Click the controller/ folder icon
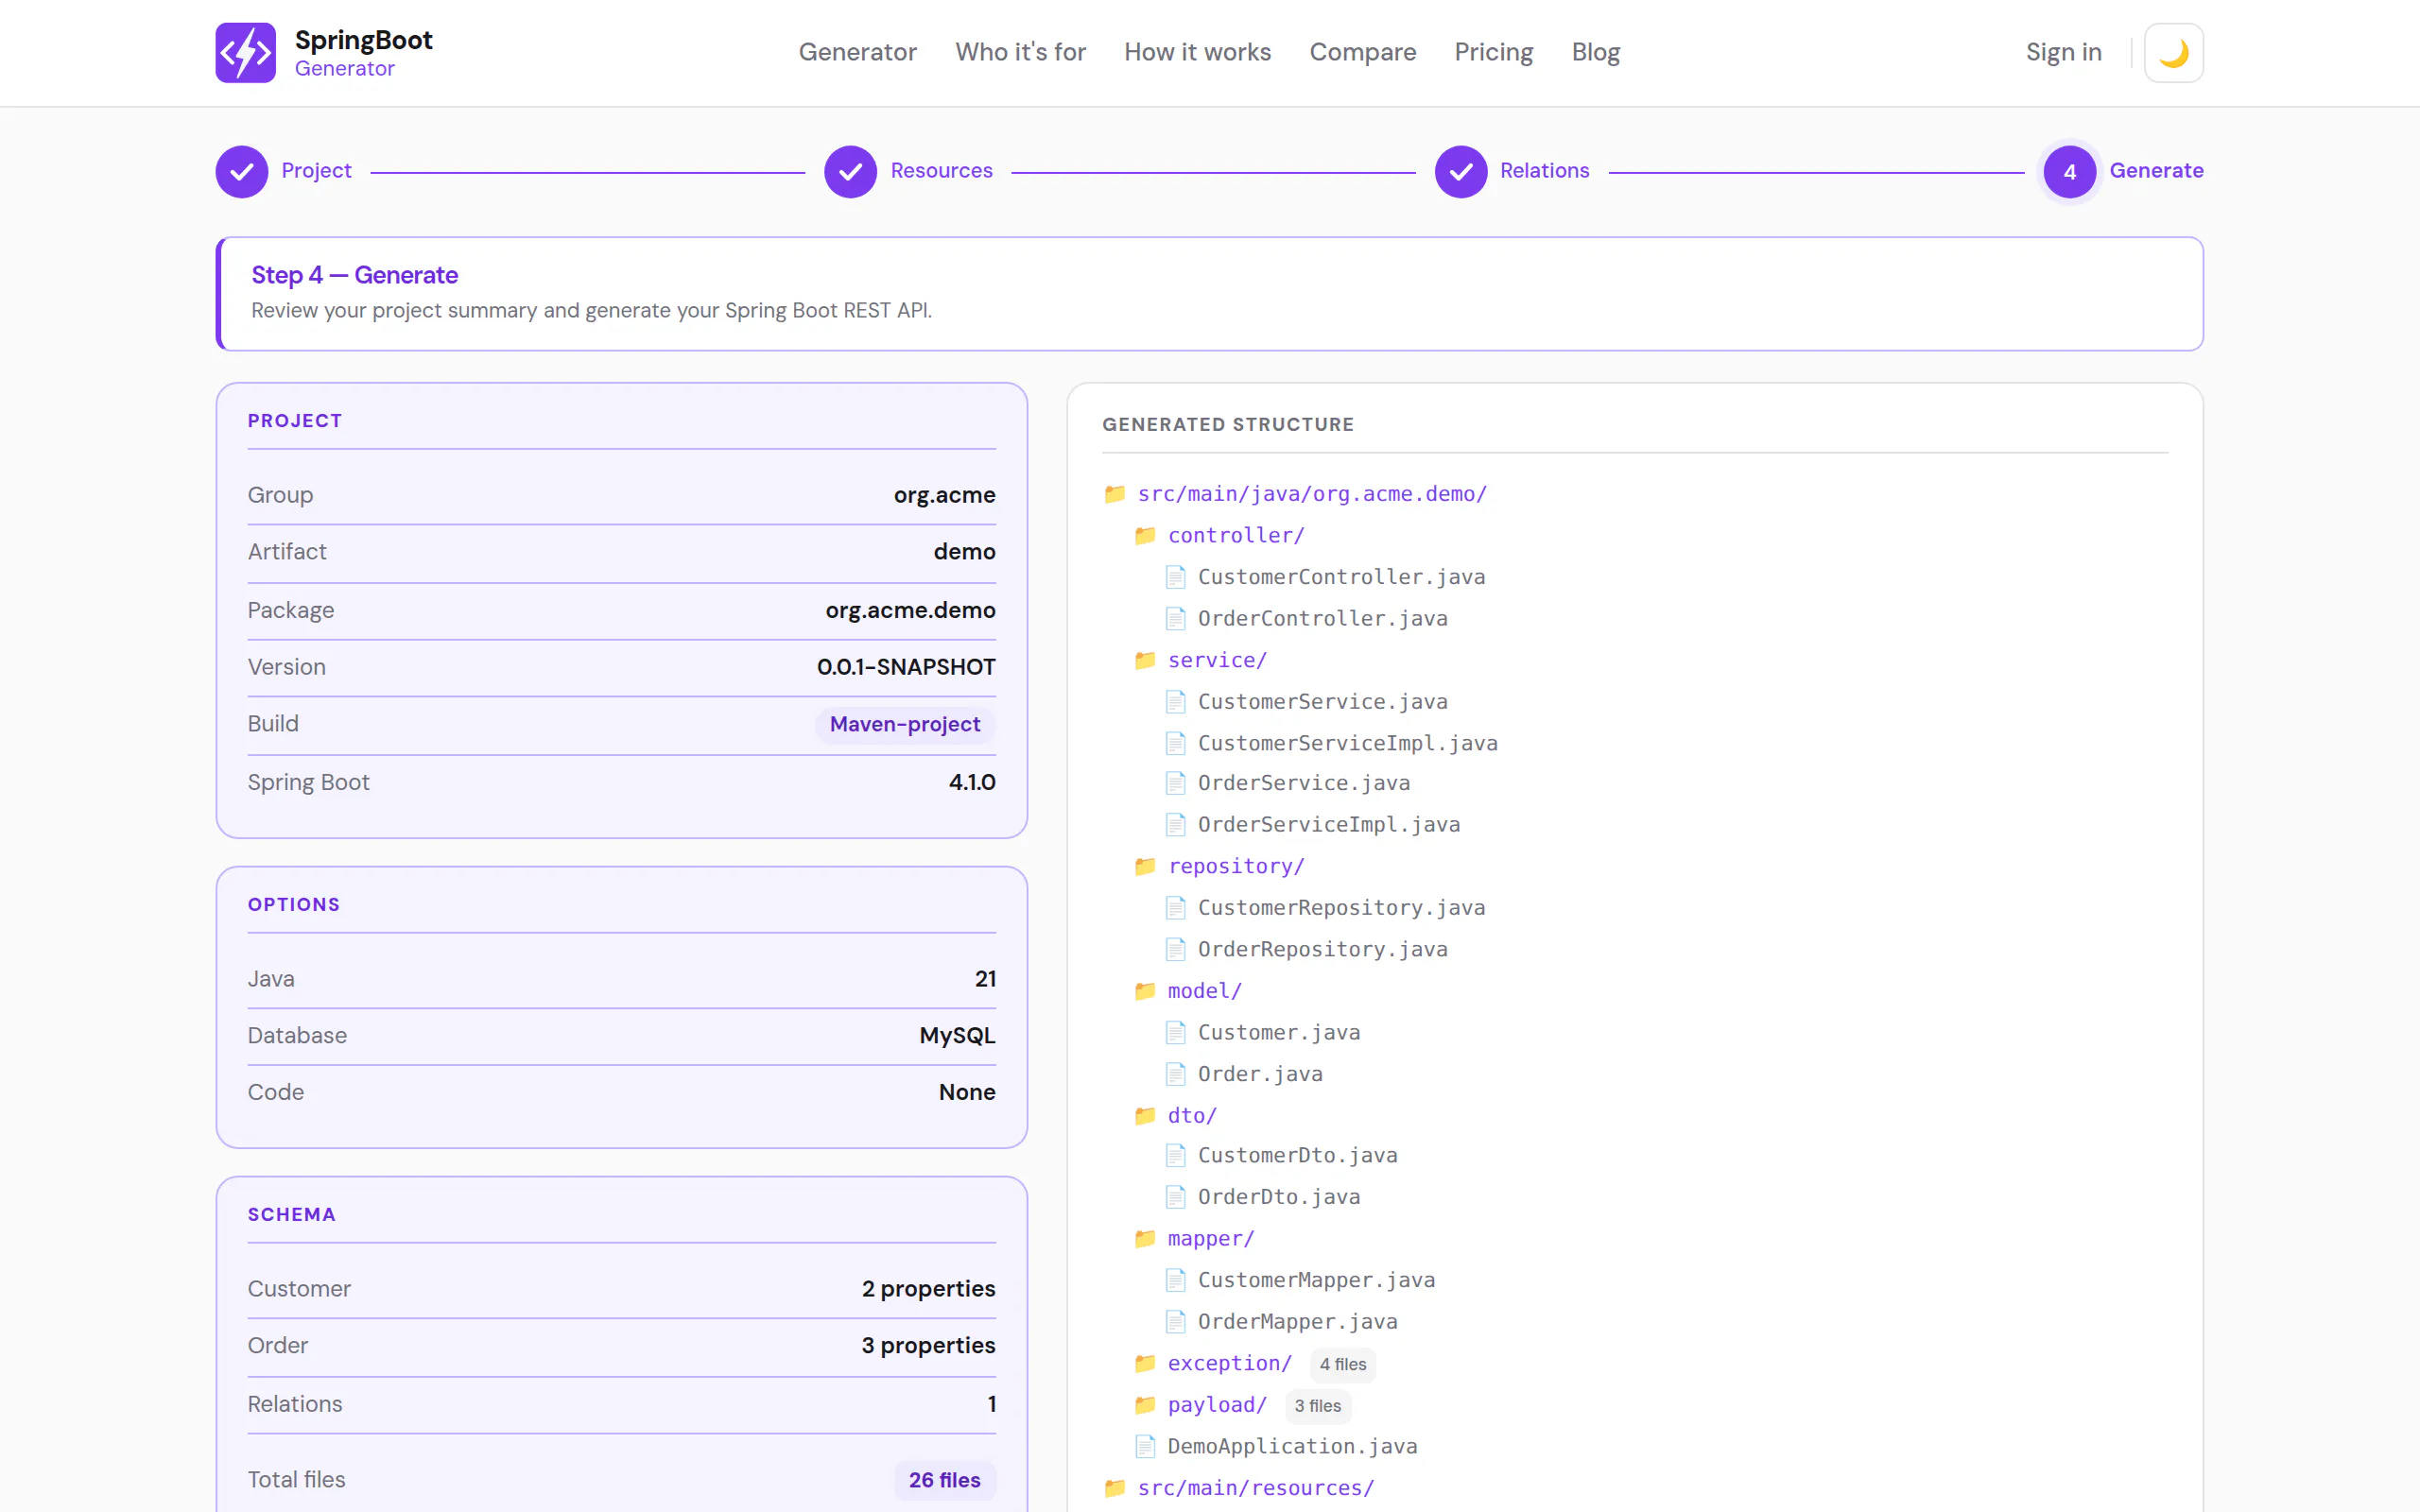Viewport: 2420px width, 1512px height. click(x=1144, y=535)
